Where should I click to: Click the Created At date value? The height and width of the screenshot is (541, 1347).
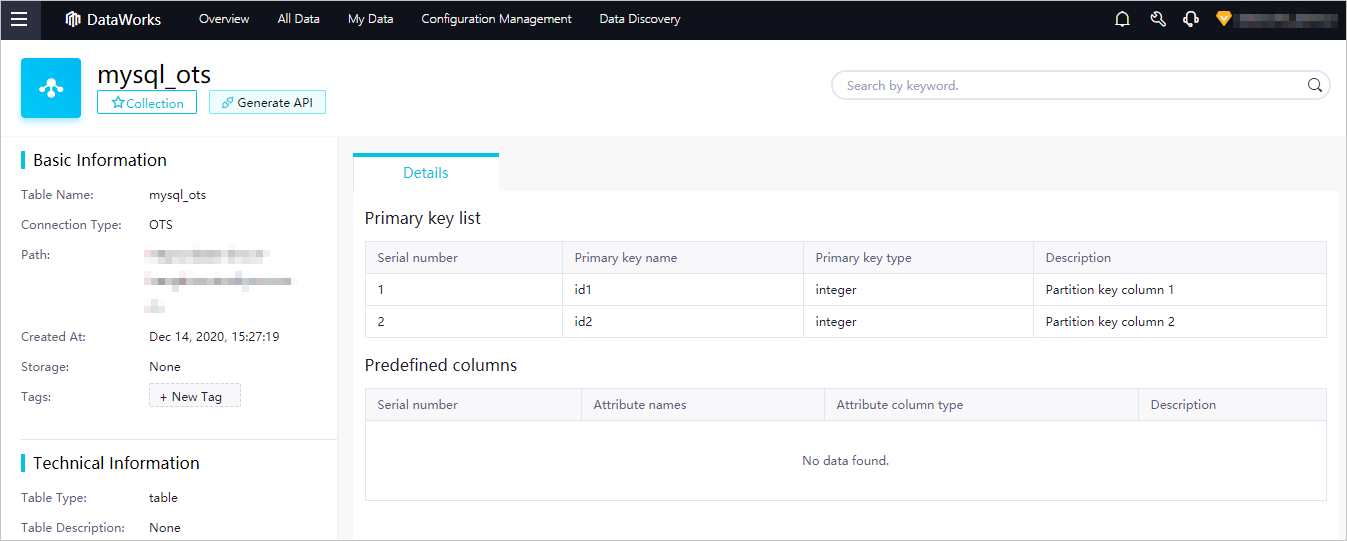click(214, 337)
